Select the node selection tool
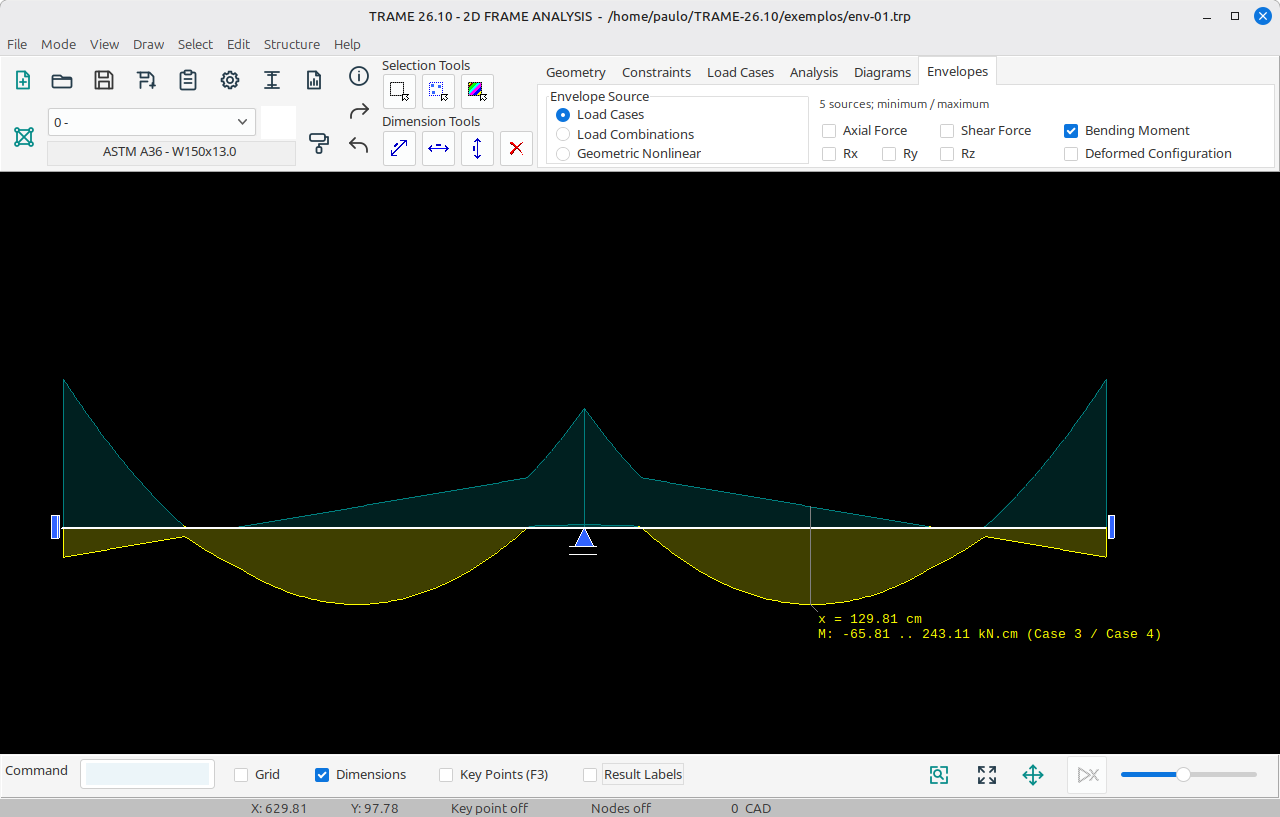The width and height of the screenshot is (1280, 817). pyautogui.click(x=438, y=92)
